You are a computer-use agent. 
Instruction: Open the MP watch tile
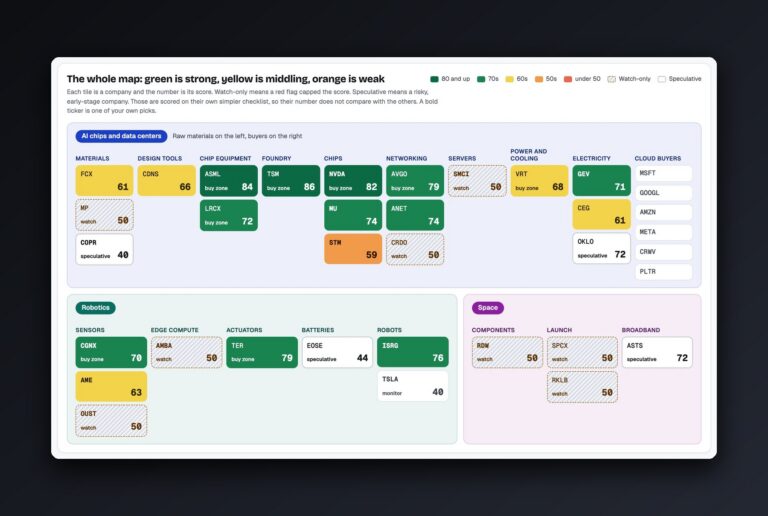(x=104, y=215)
